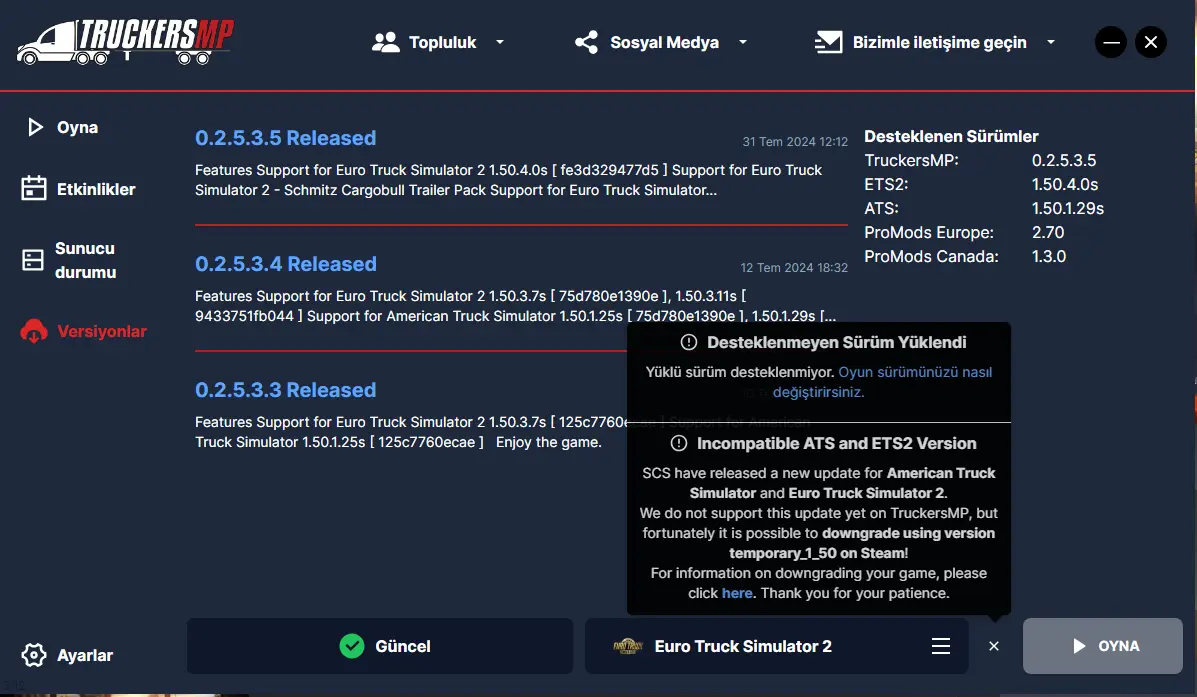Open the Topluluk menu
Viewport: 1197px width, 697px height.
click(438, 42)
